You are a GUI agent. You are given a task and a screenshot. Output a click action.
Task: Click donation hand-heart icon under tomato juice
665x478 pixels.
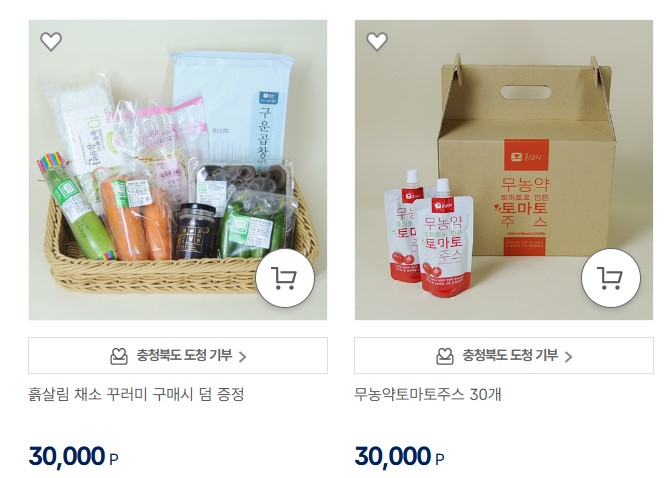445,356
